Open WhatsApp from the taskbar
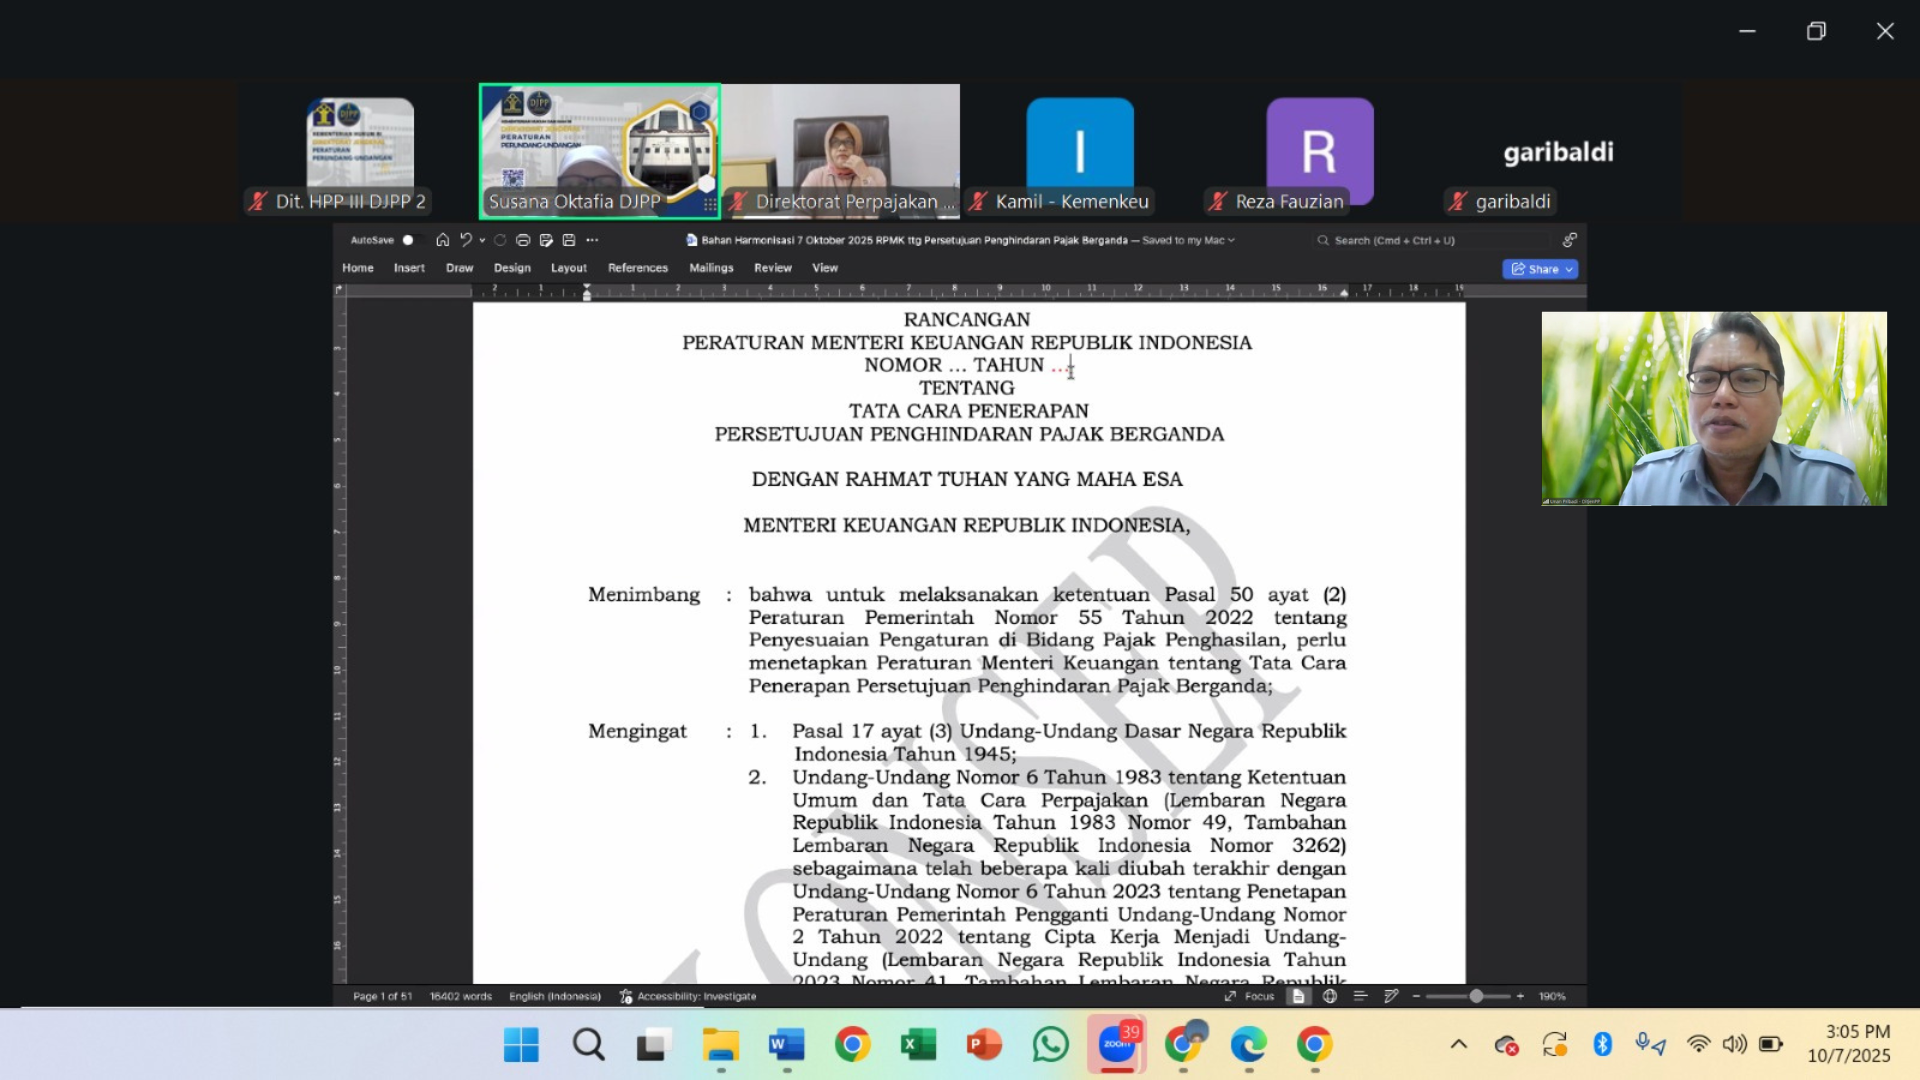The image size is (1920, 1080). pyautogui.click(x=1050, y=1045)
